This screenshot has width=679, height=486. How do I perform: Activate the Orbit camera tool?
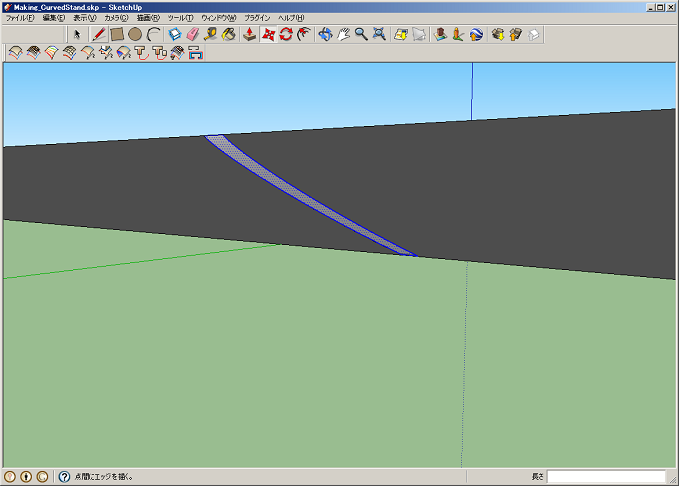point(324,34)
